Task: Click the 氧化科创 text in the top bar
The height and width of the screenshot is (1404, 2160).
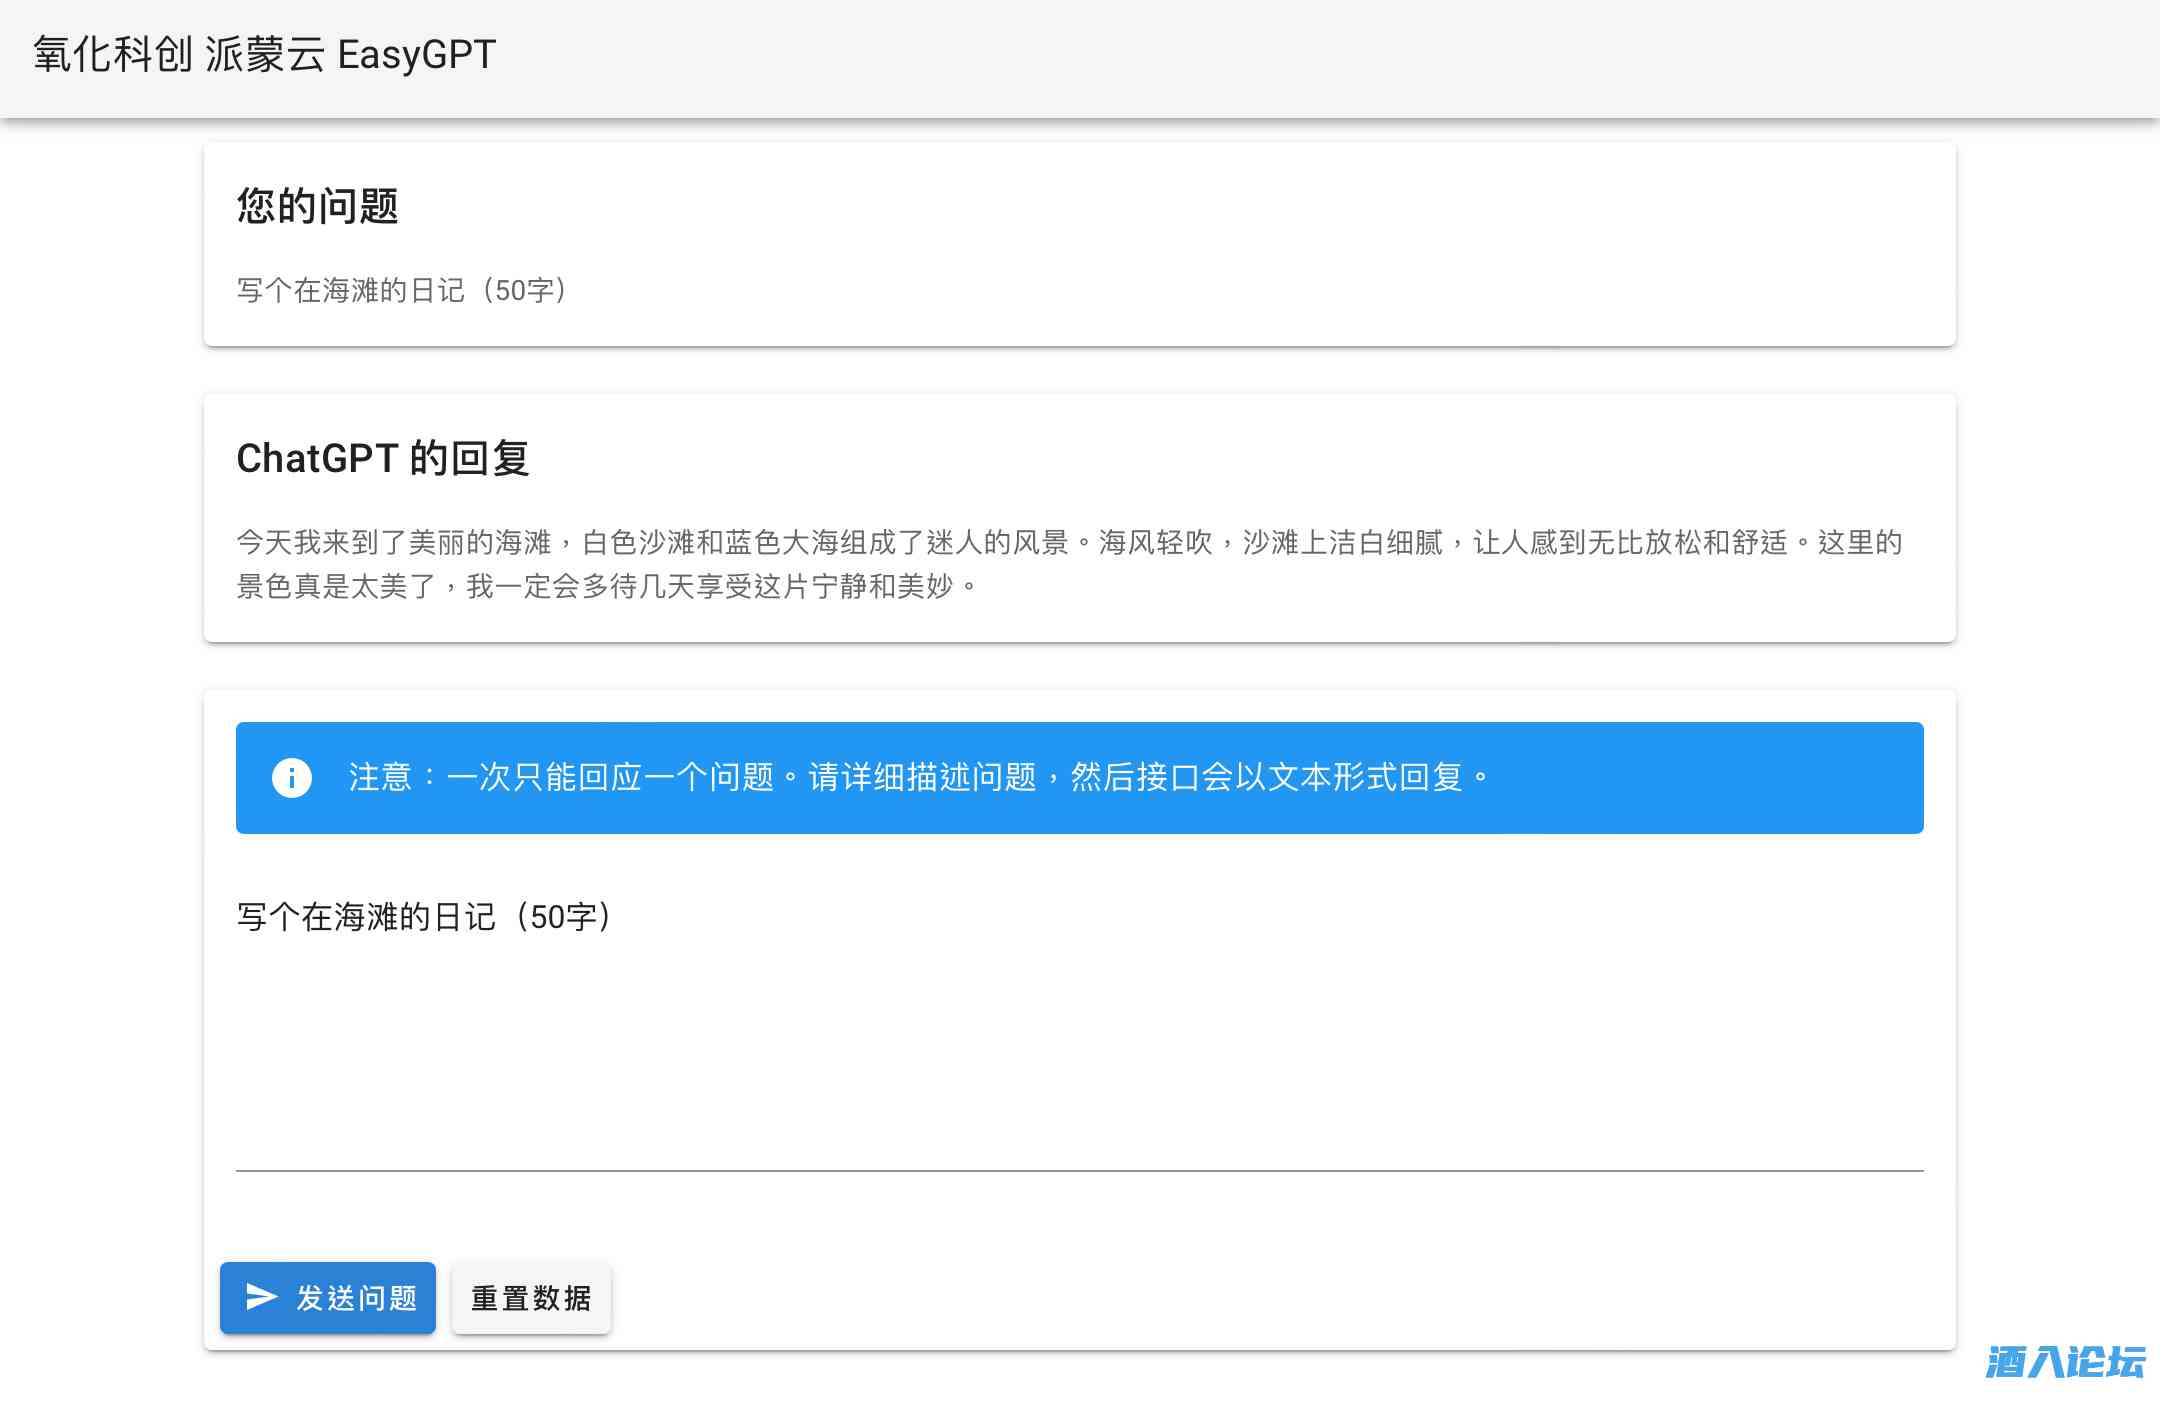Action: click(x=112, y=54)
